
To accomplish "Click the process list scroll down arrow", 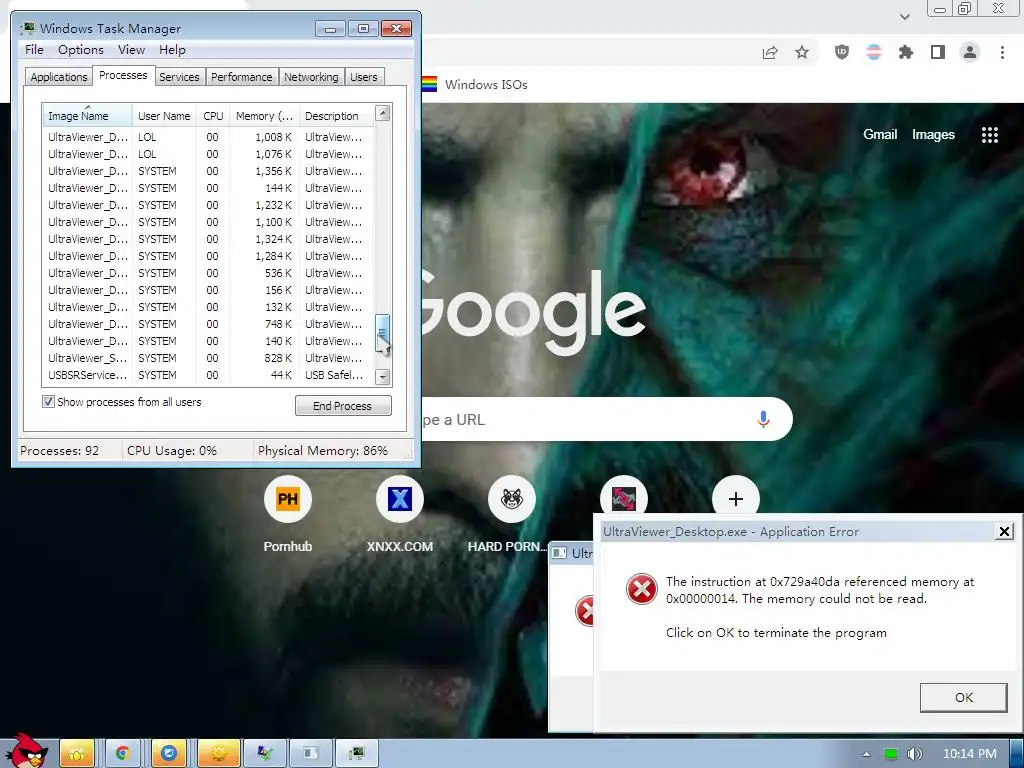I will [383, 377].
